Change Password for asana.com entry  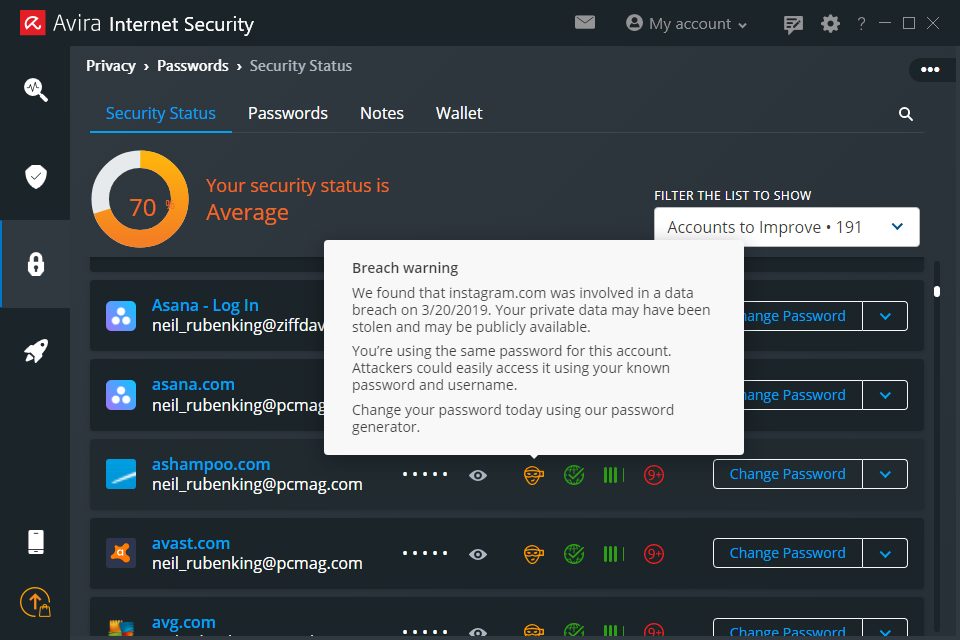click(x=803, y=395)
